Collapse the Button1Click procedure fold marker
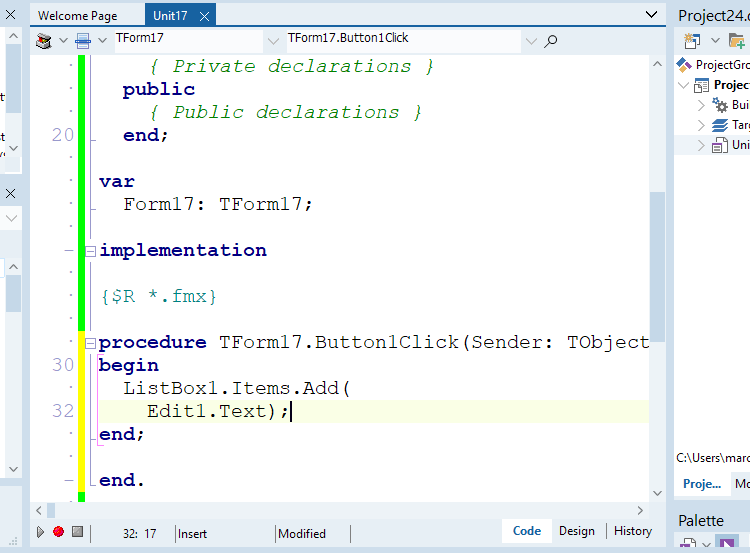Image resolution: width=750 pixels, height=553 pixels. pos(90,343)
